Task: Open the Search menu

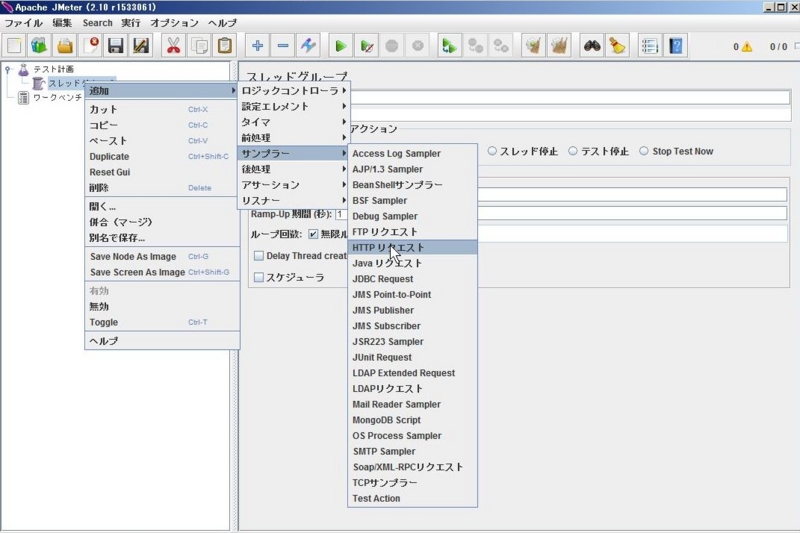Action: [97, 23]
